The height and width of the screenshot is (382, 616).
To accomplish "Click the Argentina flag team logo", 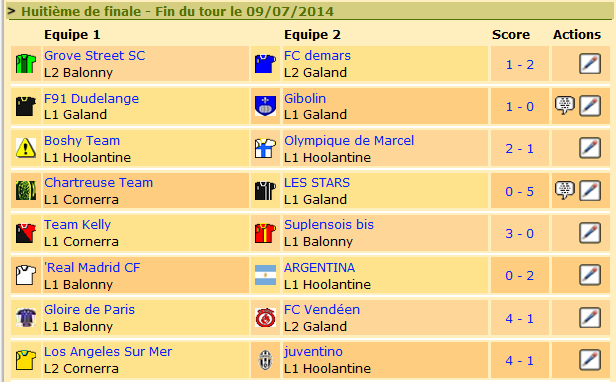I will click(265, 275).
